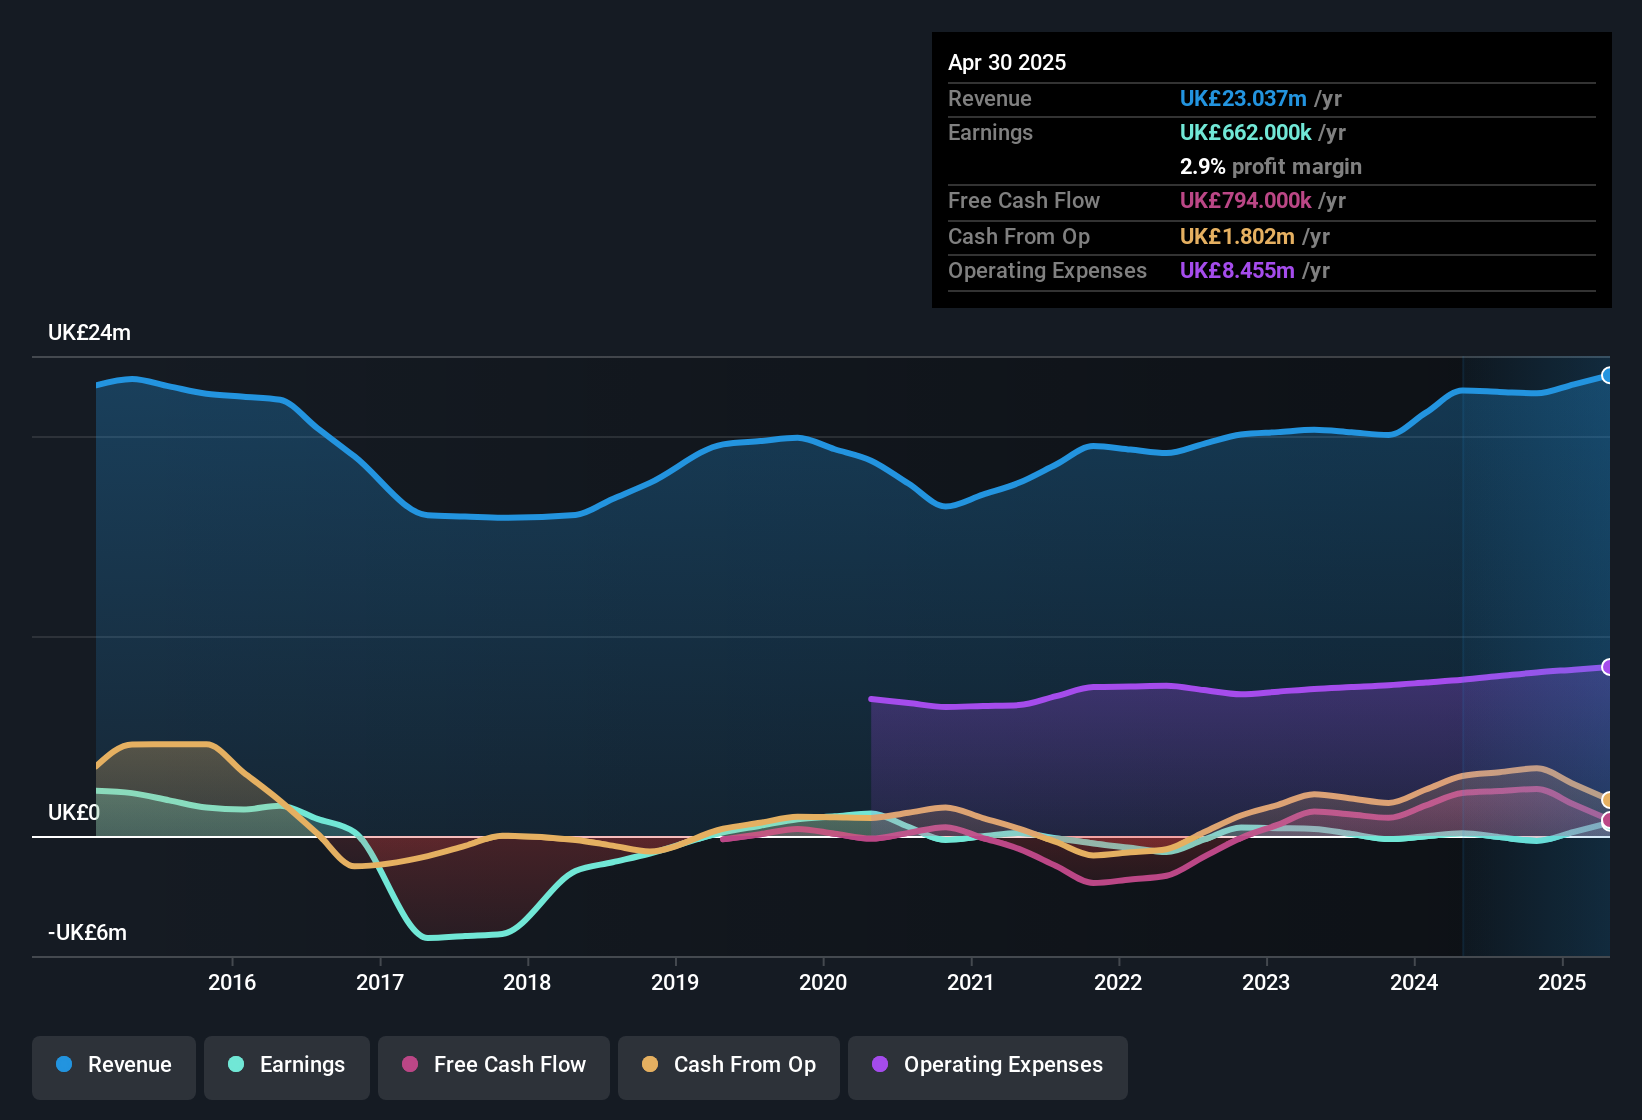
Task: Hide the Operating Expenses series
Action: pyautogui.click(x=987, y=1065)
